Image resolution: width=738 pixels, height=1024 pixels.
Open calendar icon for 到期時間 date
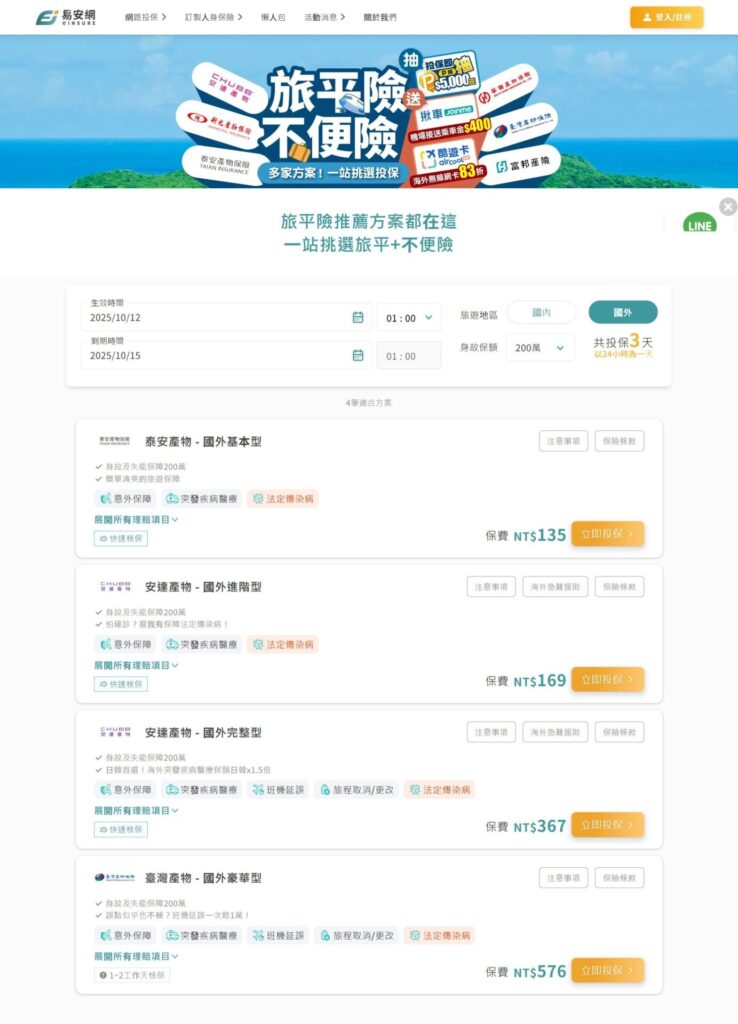tap(358, 355)
